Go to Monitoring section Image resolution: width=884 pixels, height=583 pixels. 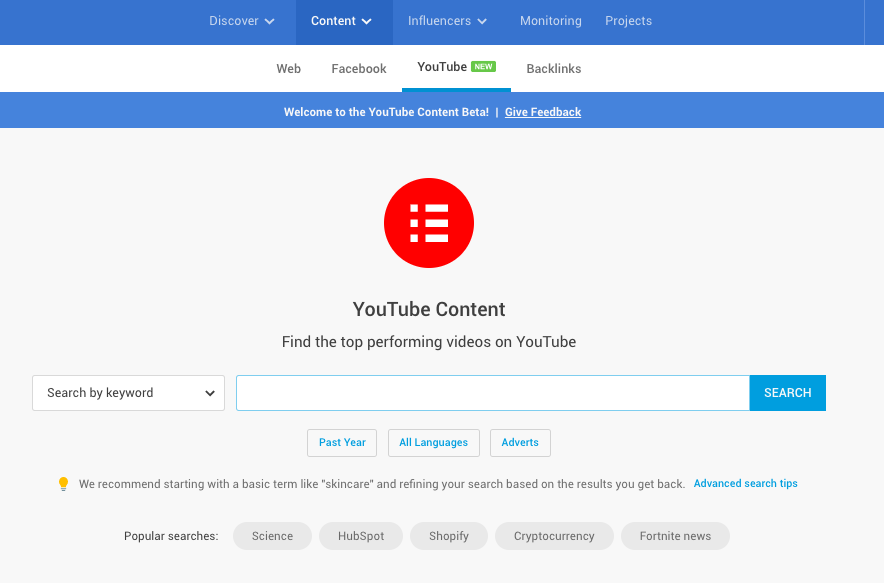(x=550, y=21)
